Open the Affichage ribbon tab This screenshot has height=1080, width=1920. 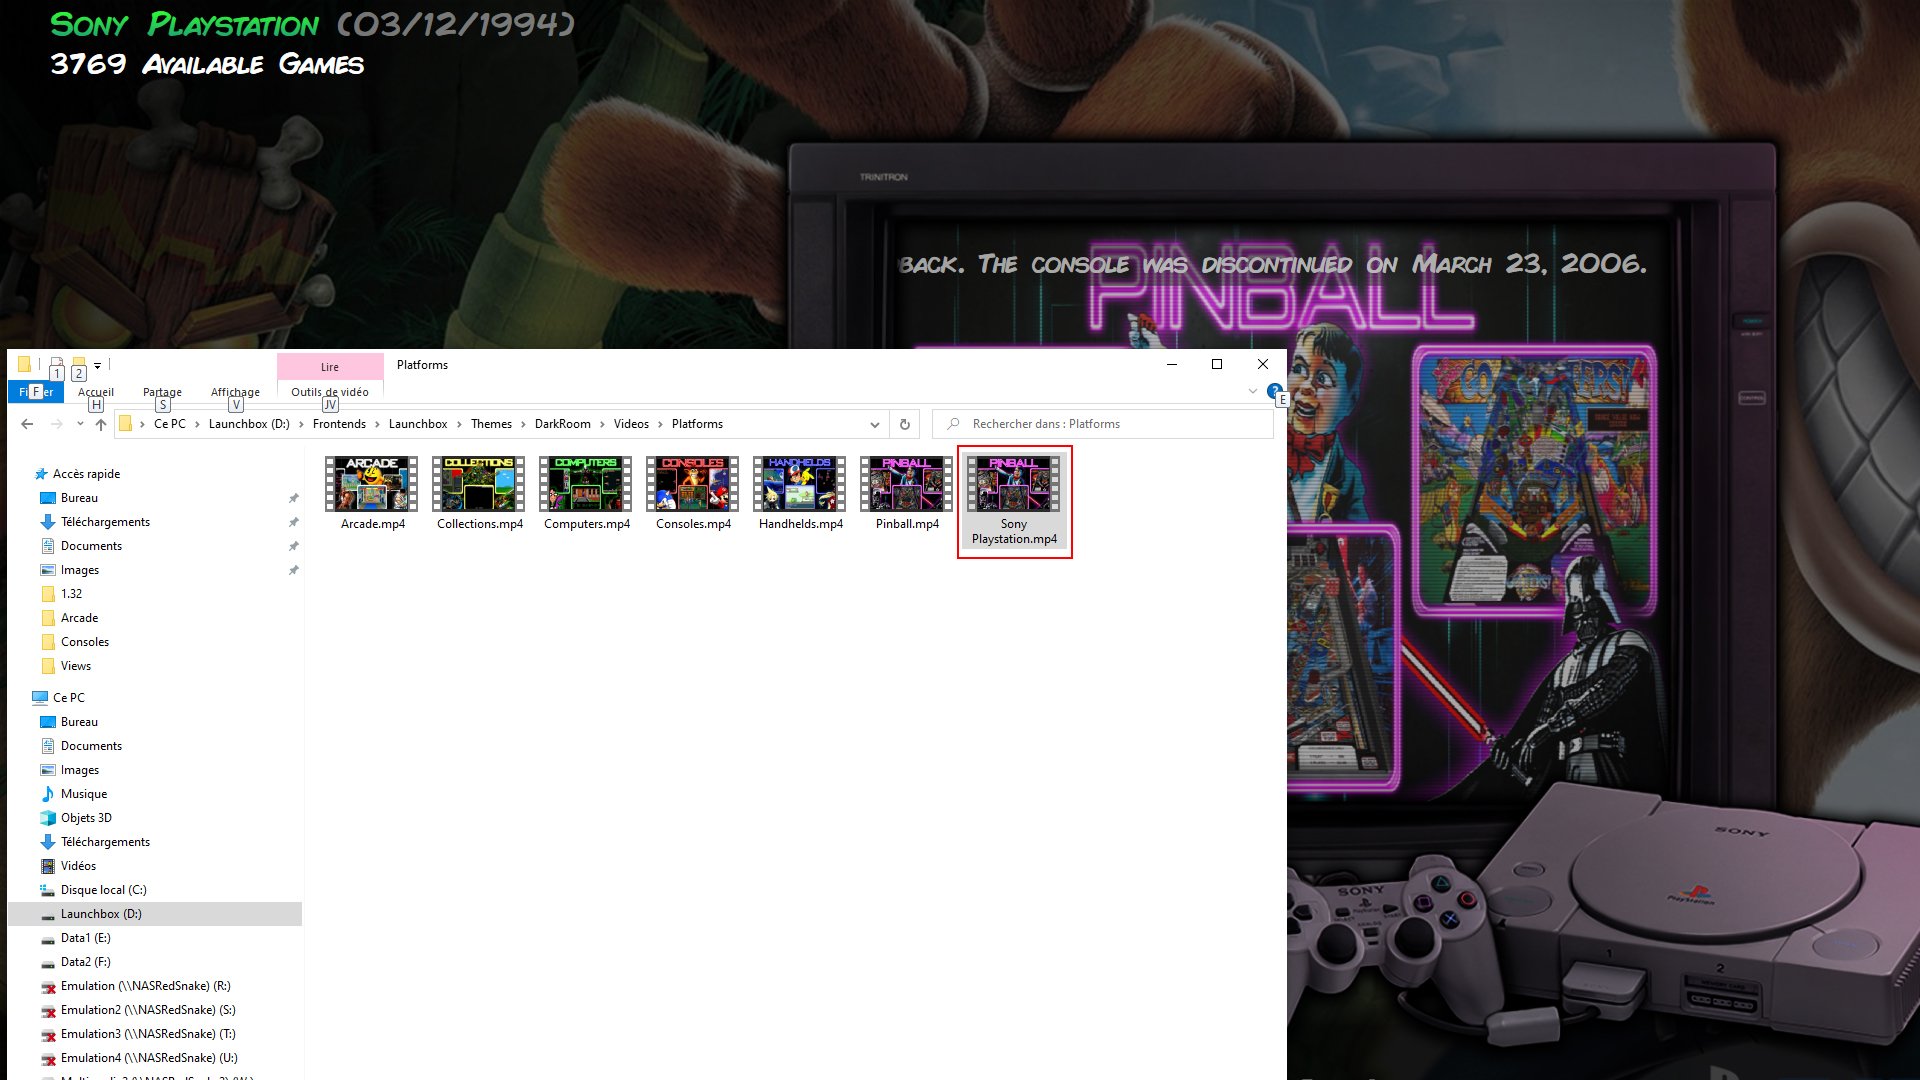pos(235,392)
